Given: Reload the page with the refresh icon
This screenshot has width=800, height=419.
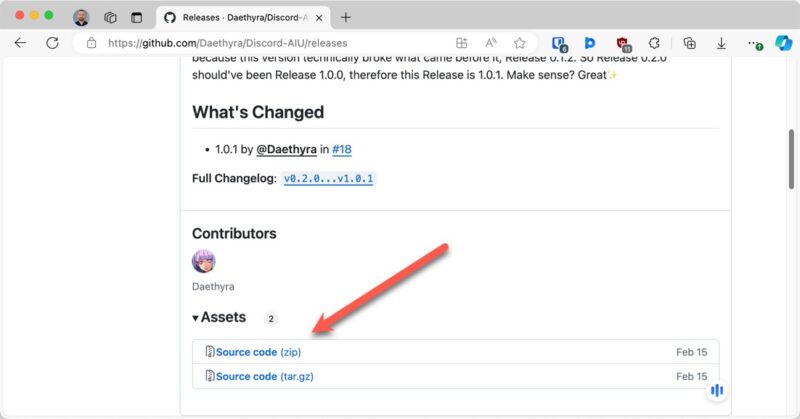Looking at the screenshot, I should [x=52, y=43].
